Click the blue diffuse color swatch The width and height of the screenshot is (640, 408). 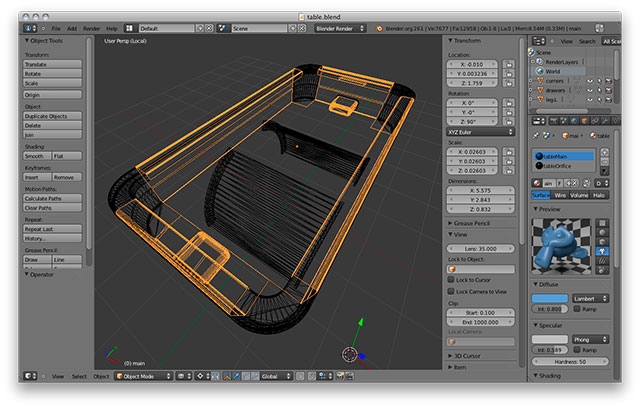549,299
